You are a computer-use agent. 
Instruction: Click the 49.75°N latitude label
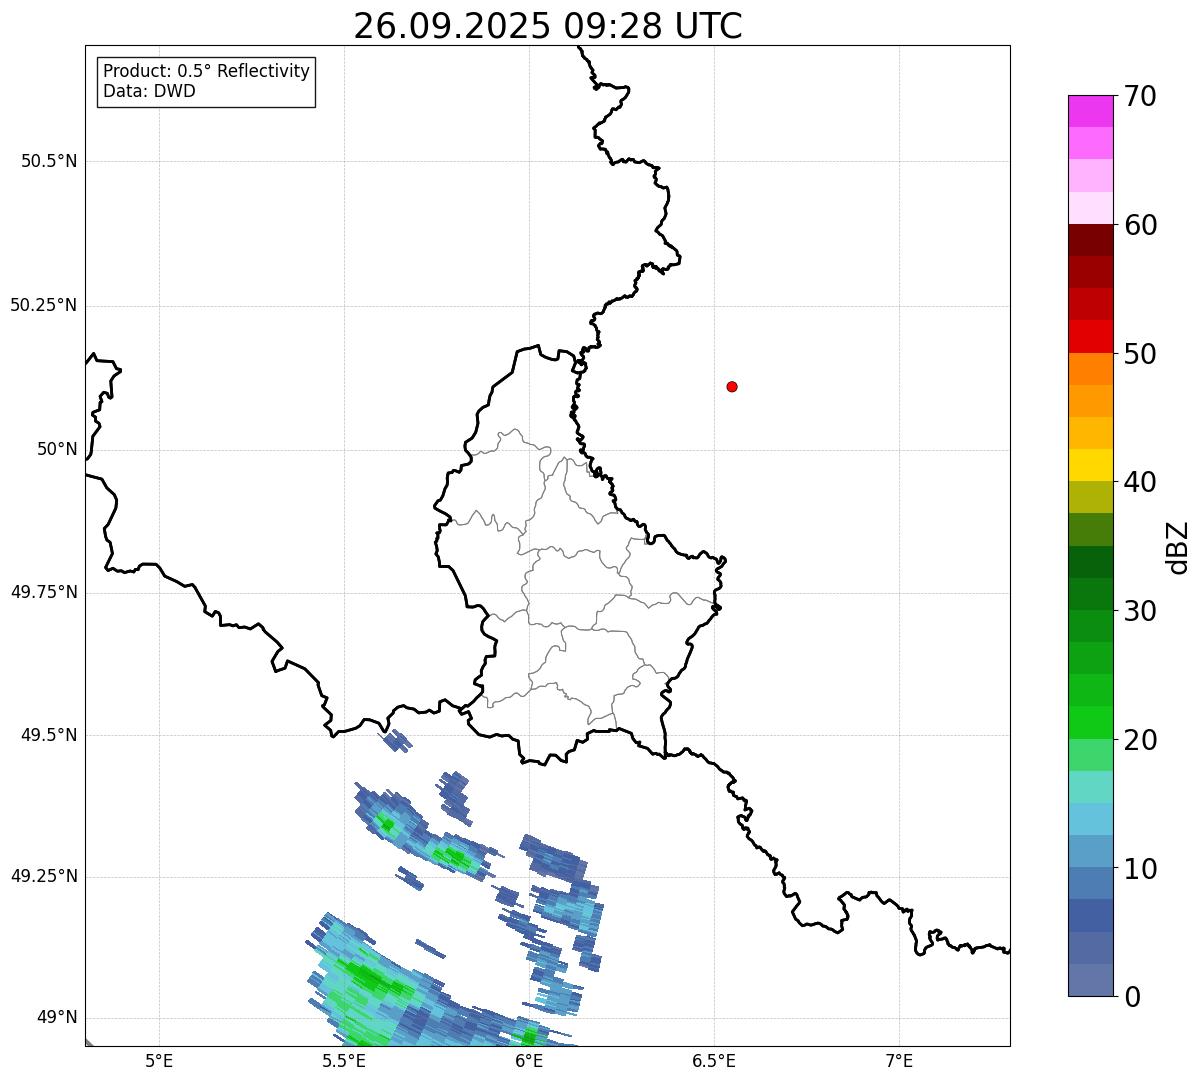[44, 592]
